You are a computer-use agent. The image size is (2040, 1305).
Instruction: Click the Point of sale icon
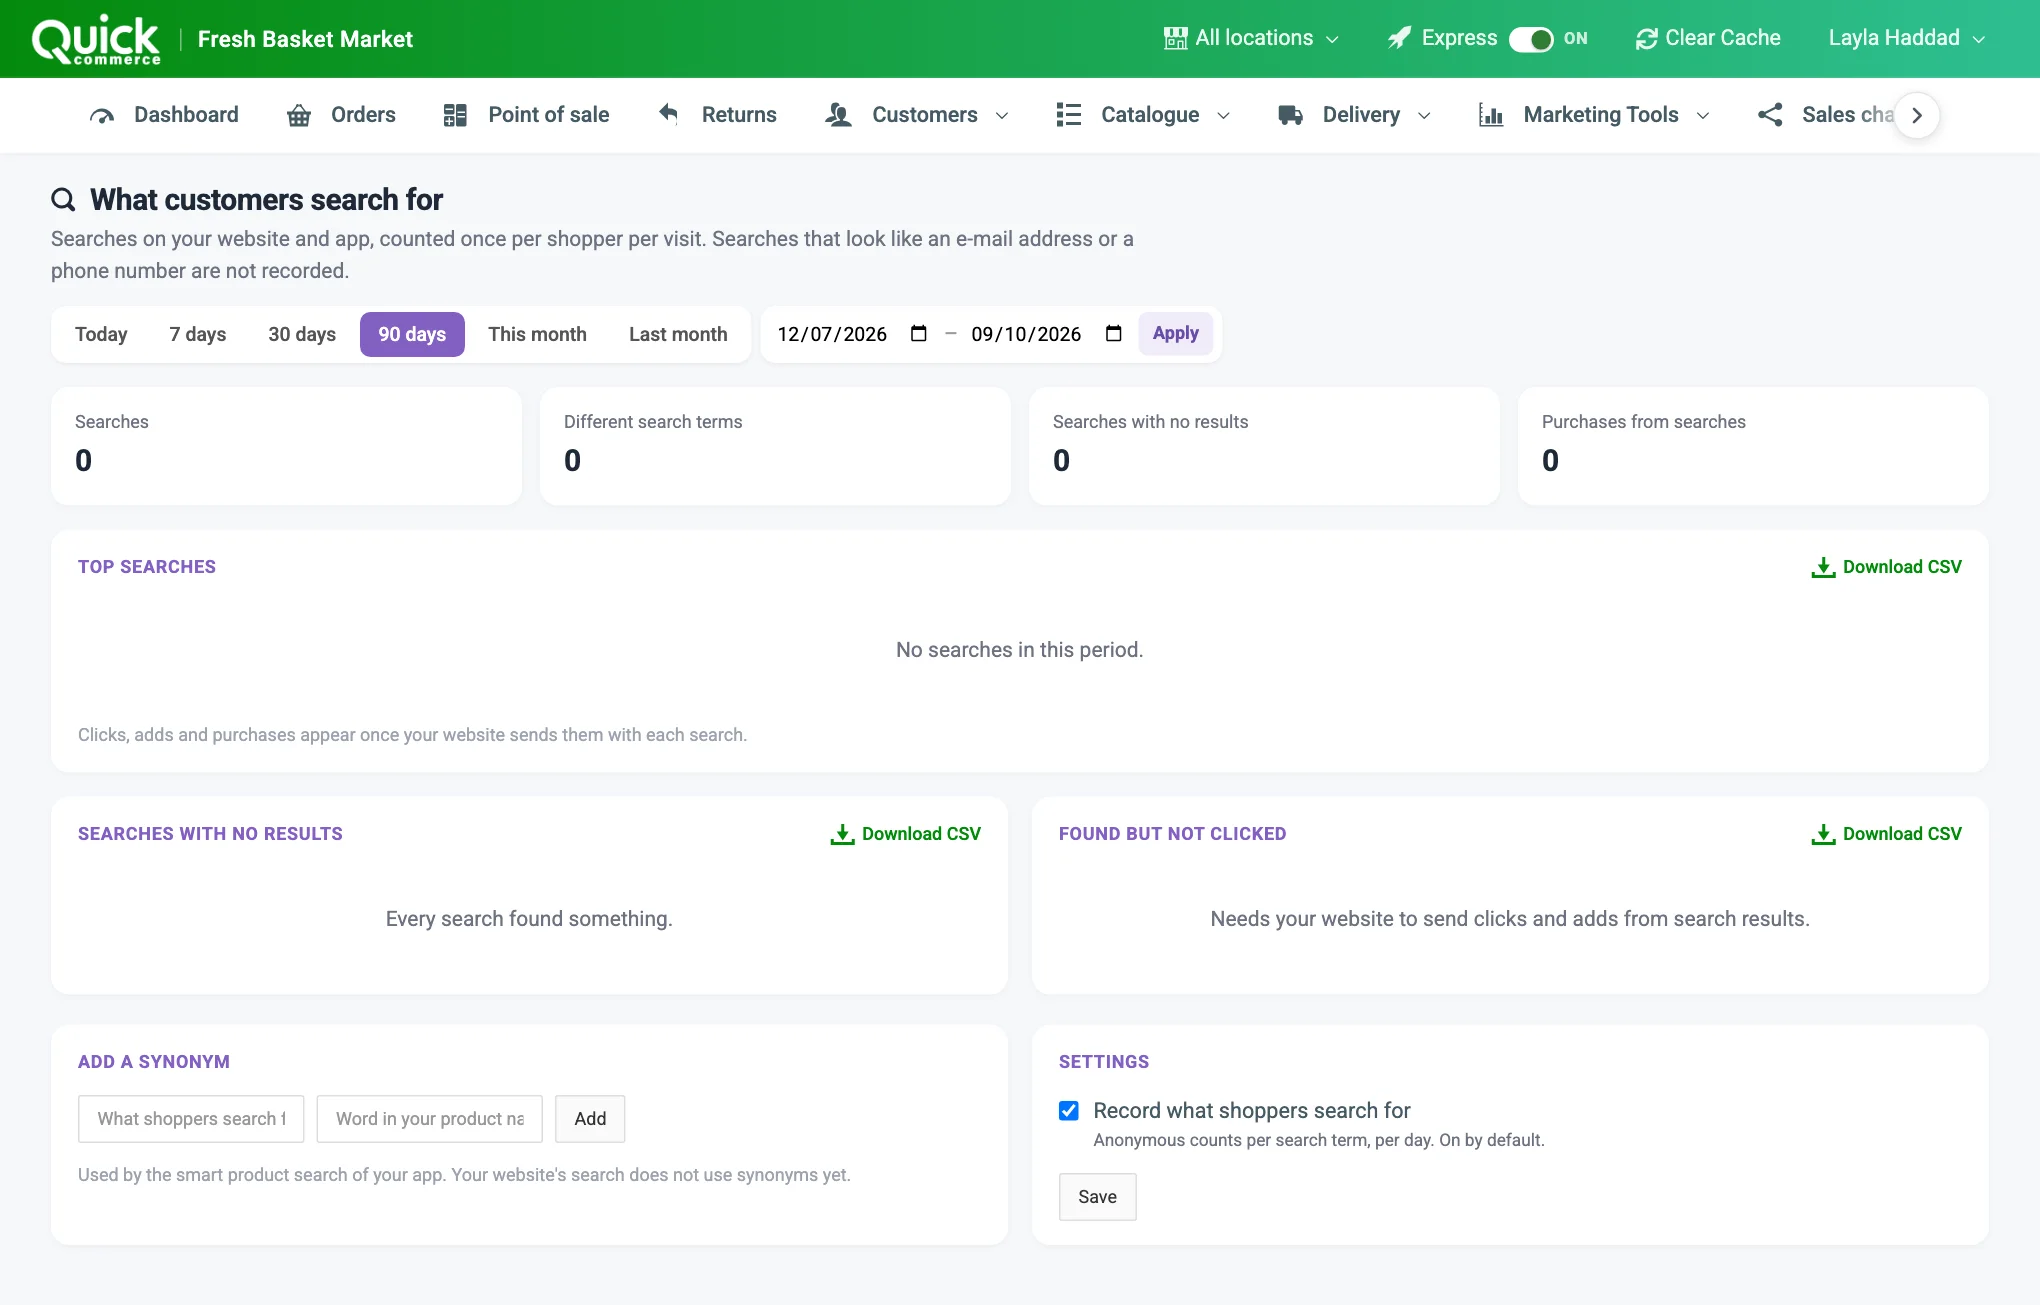(x=455, y=115)
